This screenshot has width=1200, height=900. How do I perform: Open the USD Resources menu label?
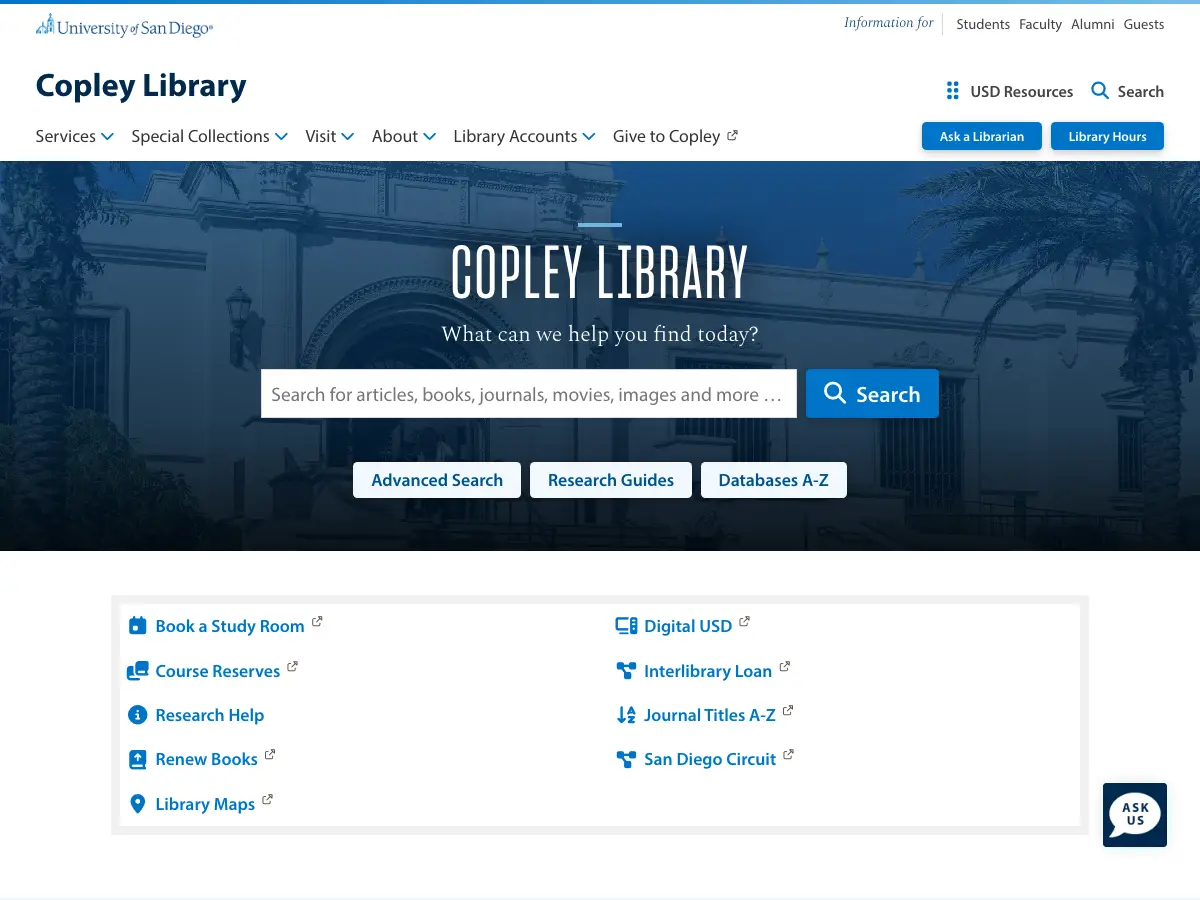tap(1022, 91)
